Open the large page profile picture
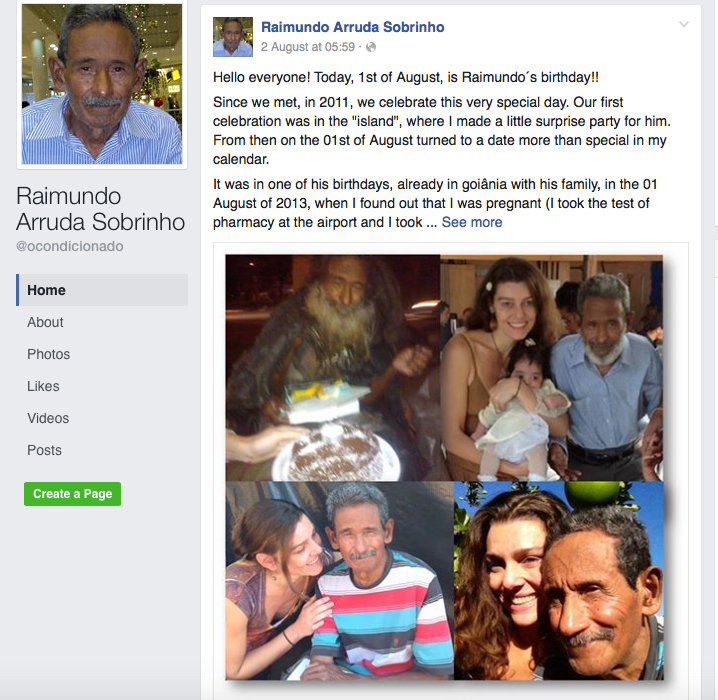The width and height of the screenshot is (718, 700). pyautogui.click(x=102, y=84)
